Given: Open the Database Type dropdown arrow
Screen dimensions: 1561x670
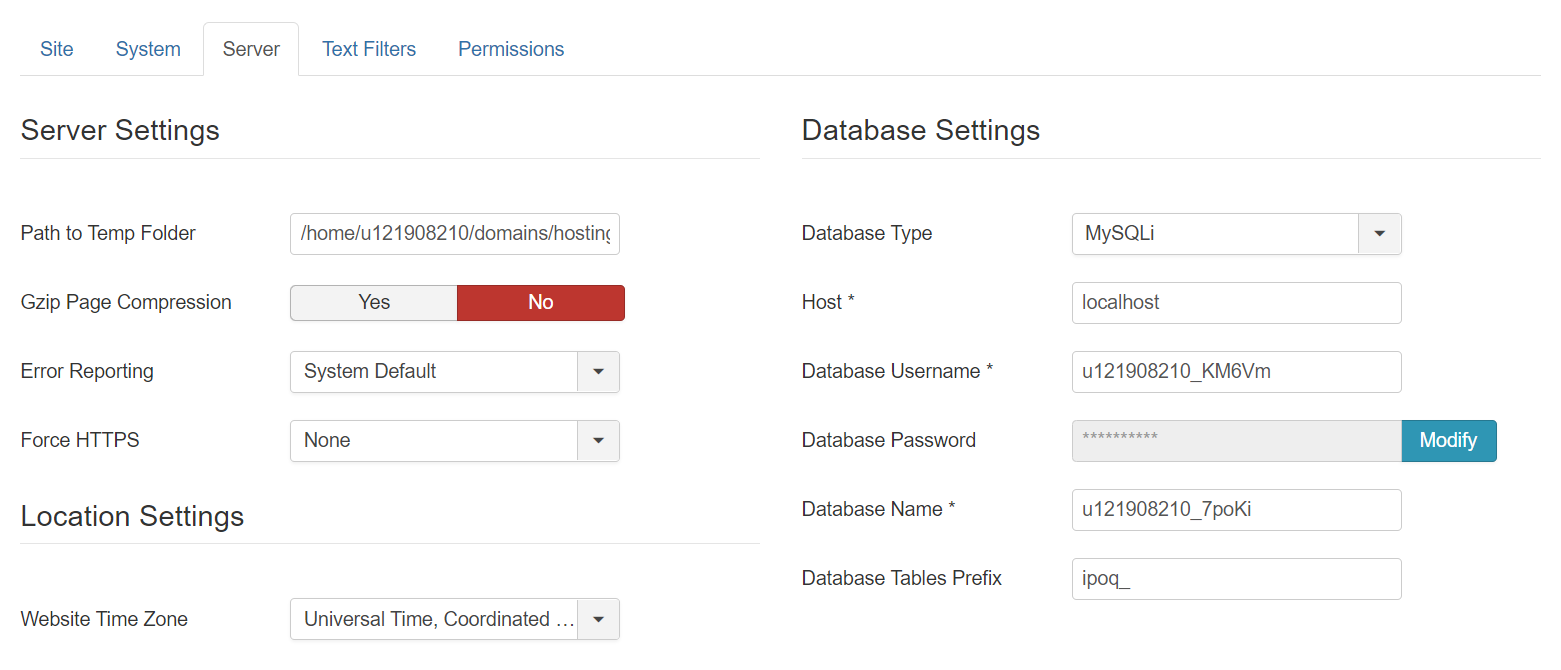Looking at the screenshot, I should click(1379, 234).
